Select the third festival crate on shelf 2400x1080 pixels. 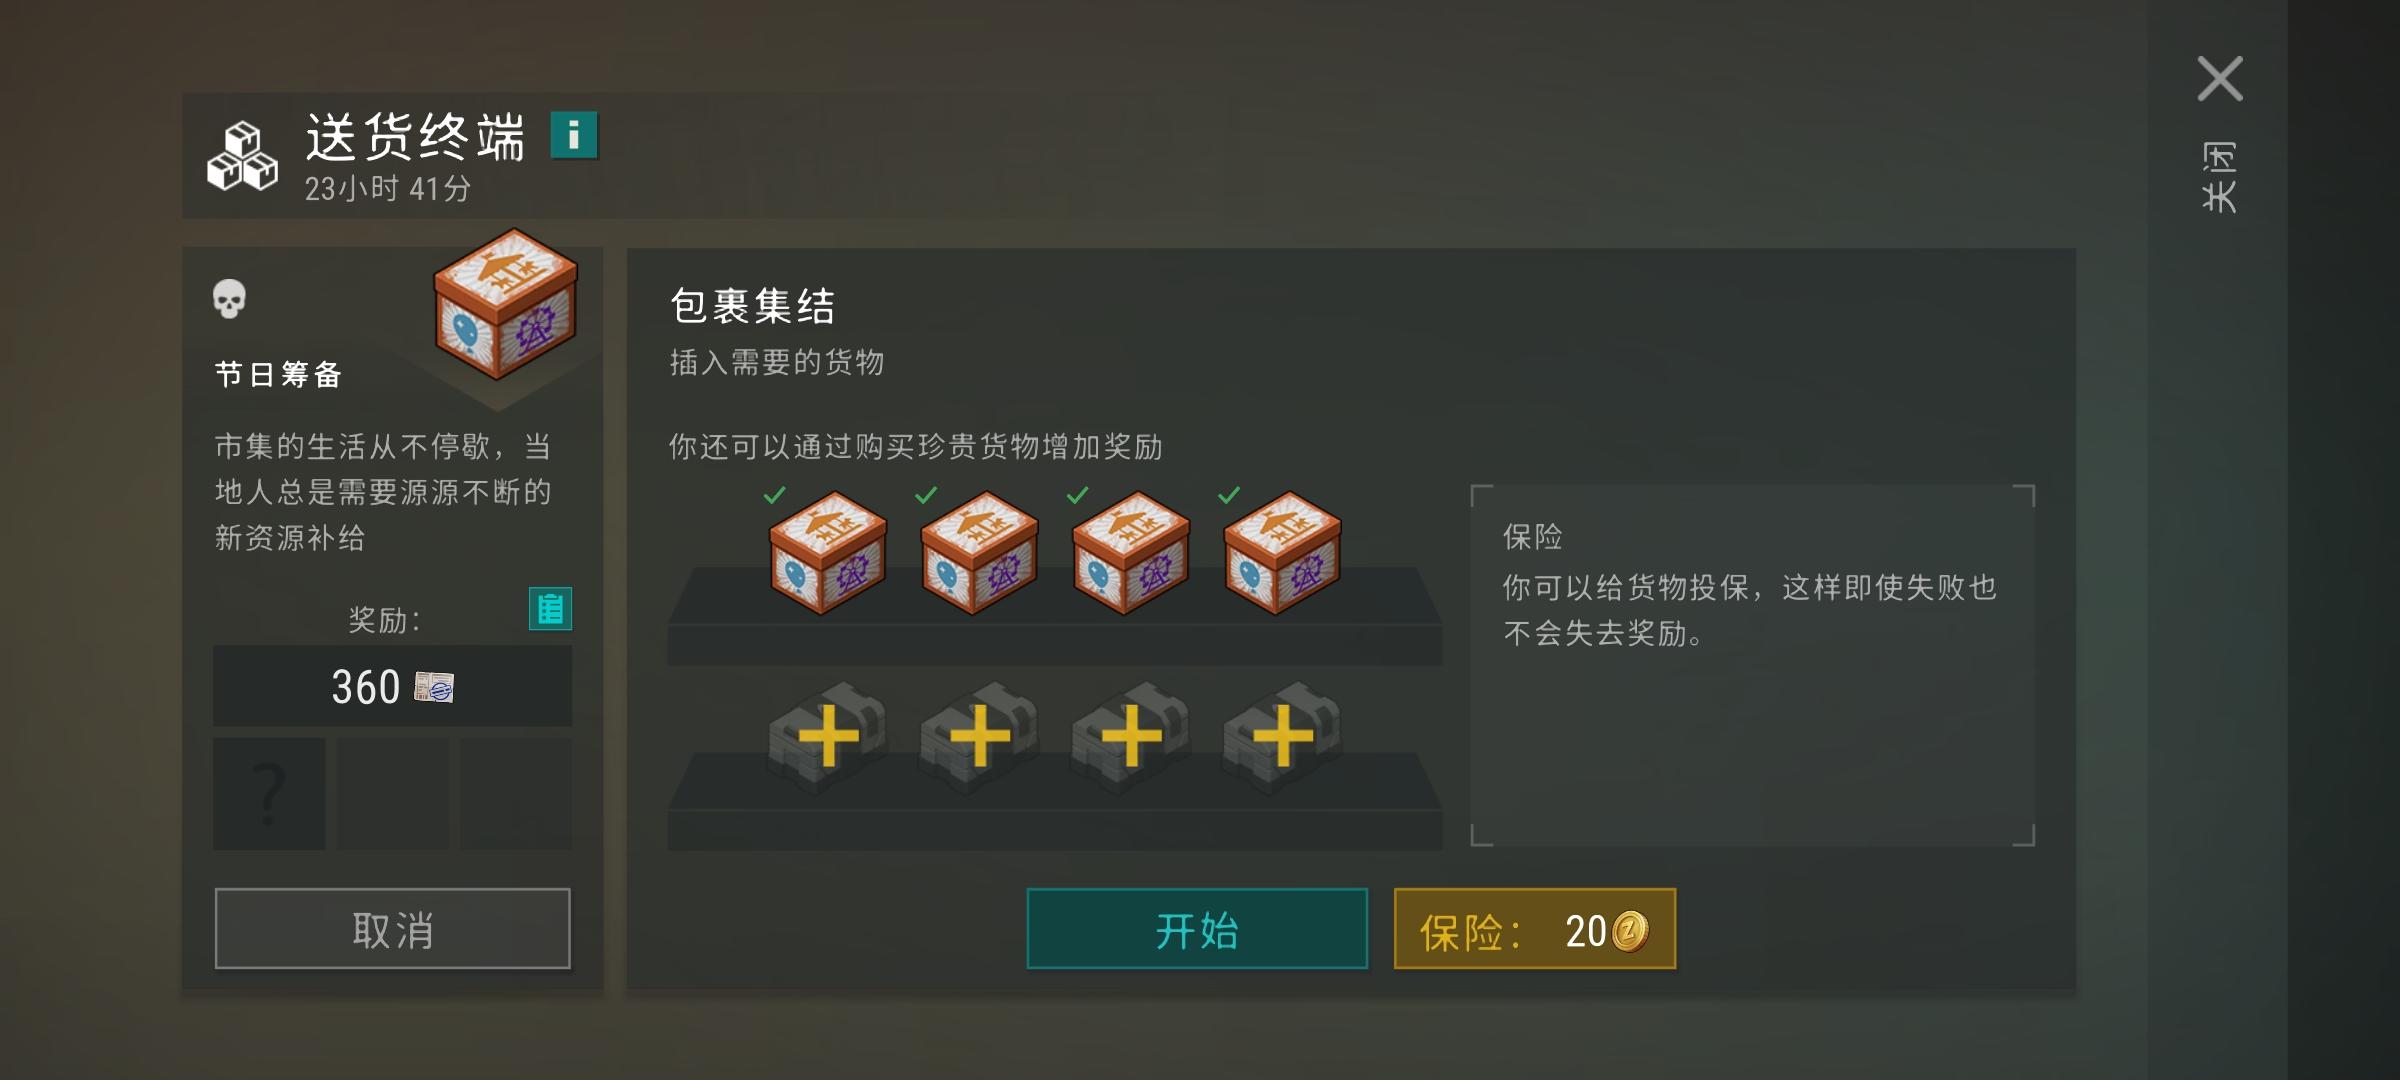pyautogui.click(x=1131, y=552)
